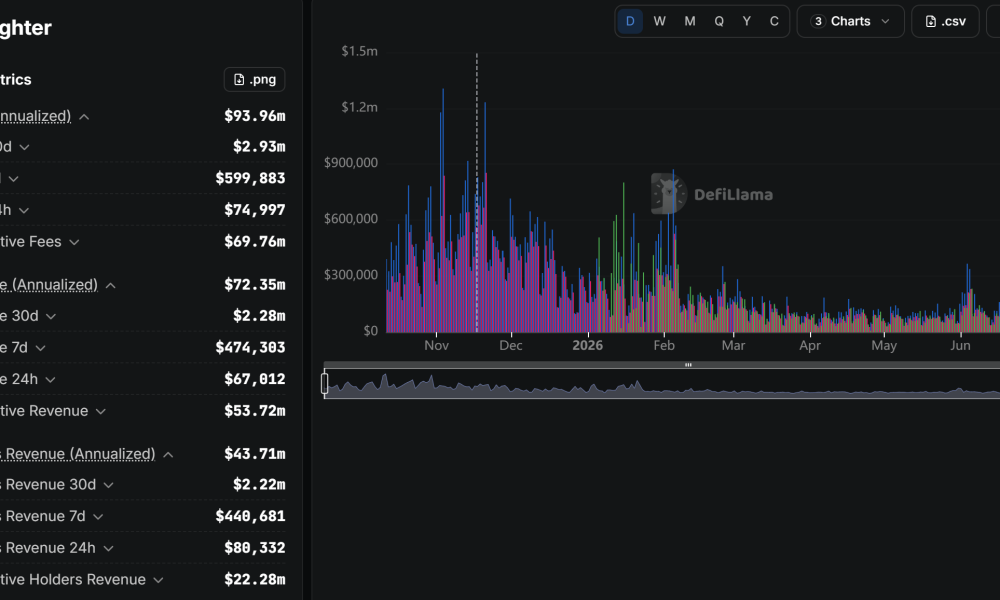Select the daily D interval
Viewport: 1000px width, 600px height.
[630, 21]
